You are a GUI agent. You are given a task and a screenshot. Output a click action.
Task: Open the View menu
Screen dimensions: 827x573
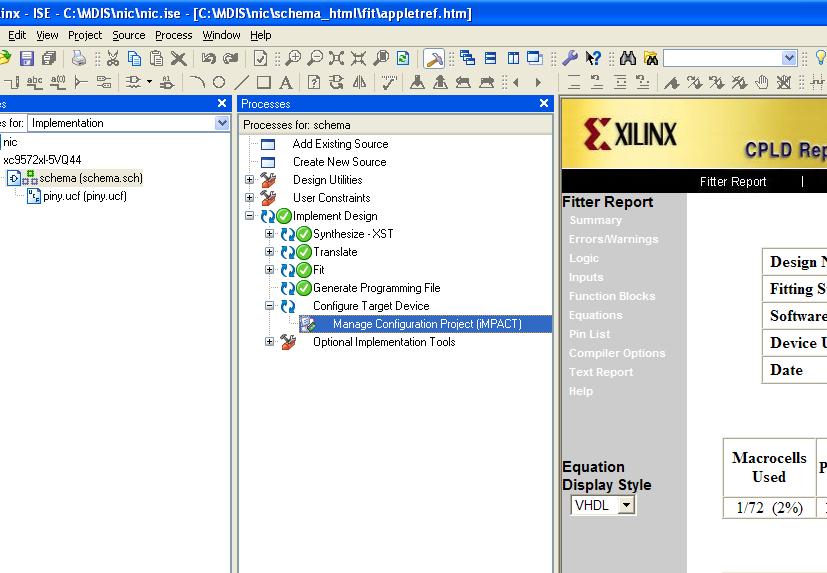pyautogui.click(x=47, y=35)
